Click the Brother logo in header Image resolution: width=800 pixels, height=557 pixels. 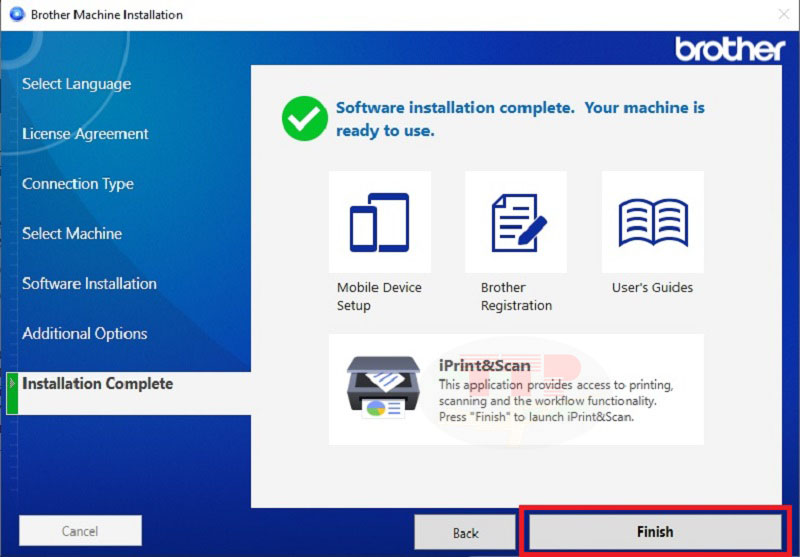pos(729,49)
